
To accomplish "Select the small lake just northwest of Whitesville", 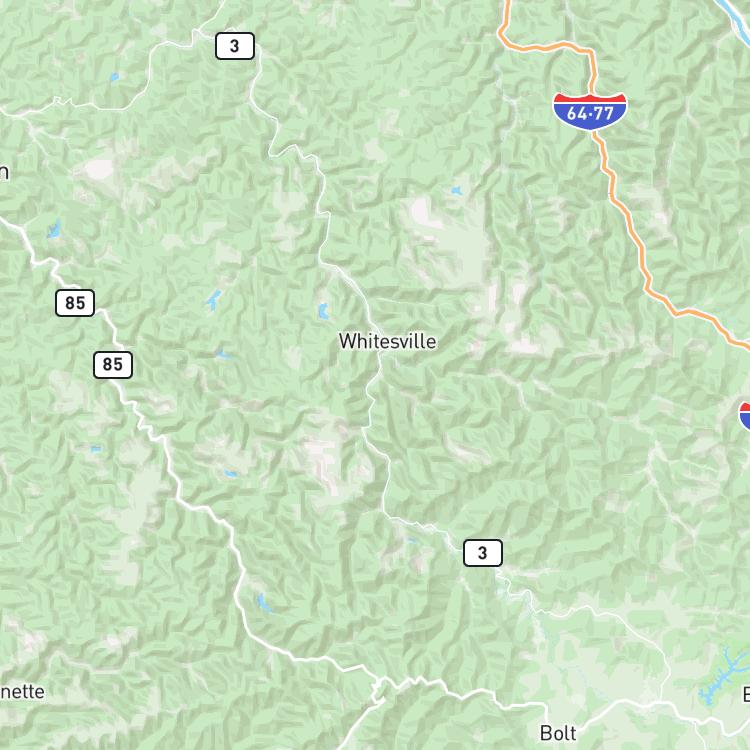I will tap(323, 310).
